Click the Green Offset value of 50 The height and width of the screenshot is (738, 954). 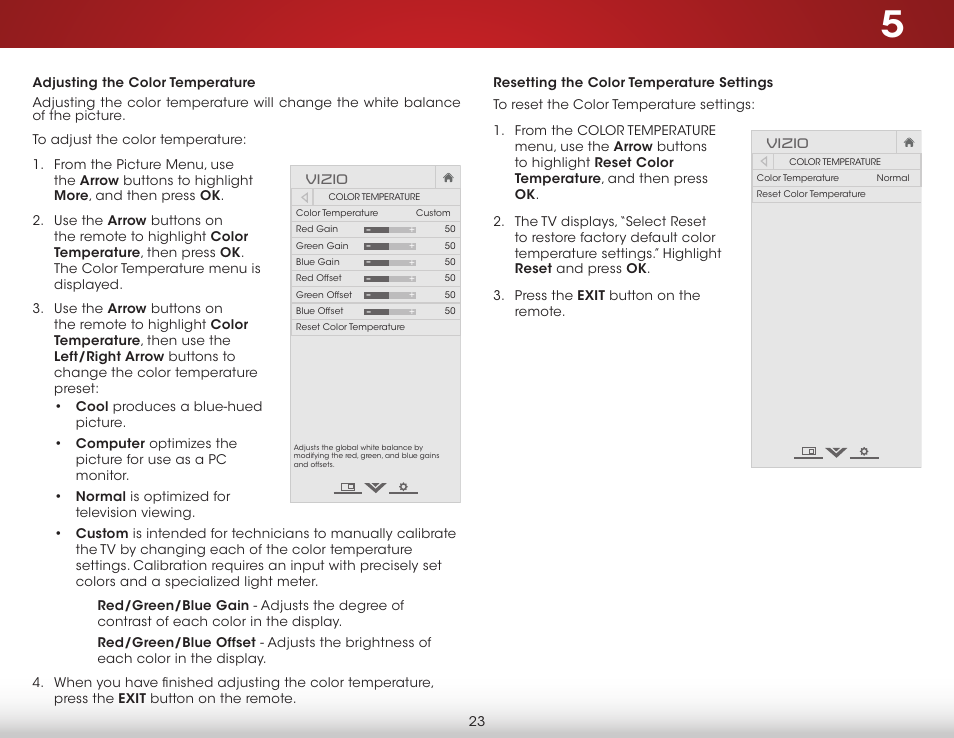coord(450,295)
